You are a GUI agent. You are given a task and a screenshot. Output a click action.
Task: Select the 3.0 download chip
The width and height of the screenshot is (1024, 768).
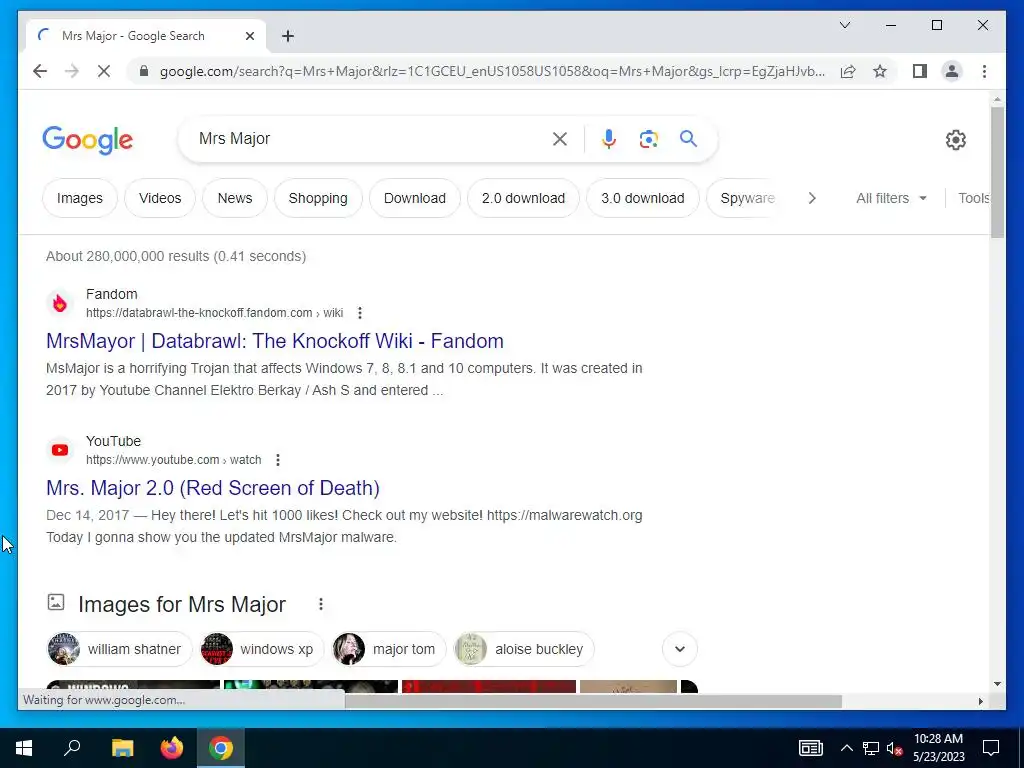[x=643, y=198]
